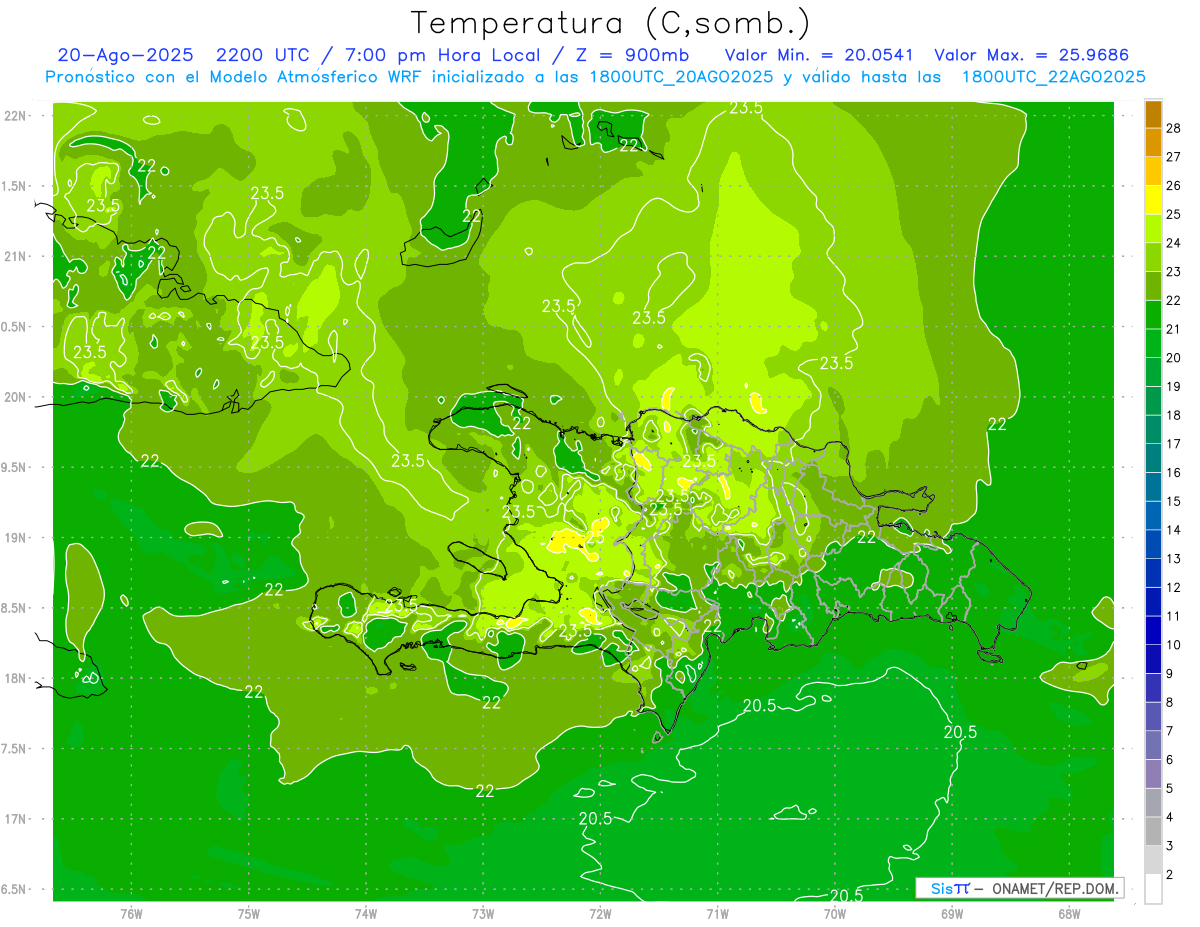Click the '9.5N' latitude axis label
Viewport: 1200px width, 927px height.
[x=14, y=468]
